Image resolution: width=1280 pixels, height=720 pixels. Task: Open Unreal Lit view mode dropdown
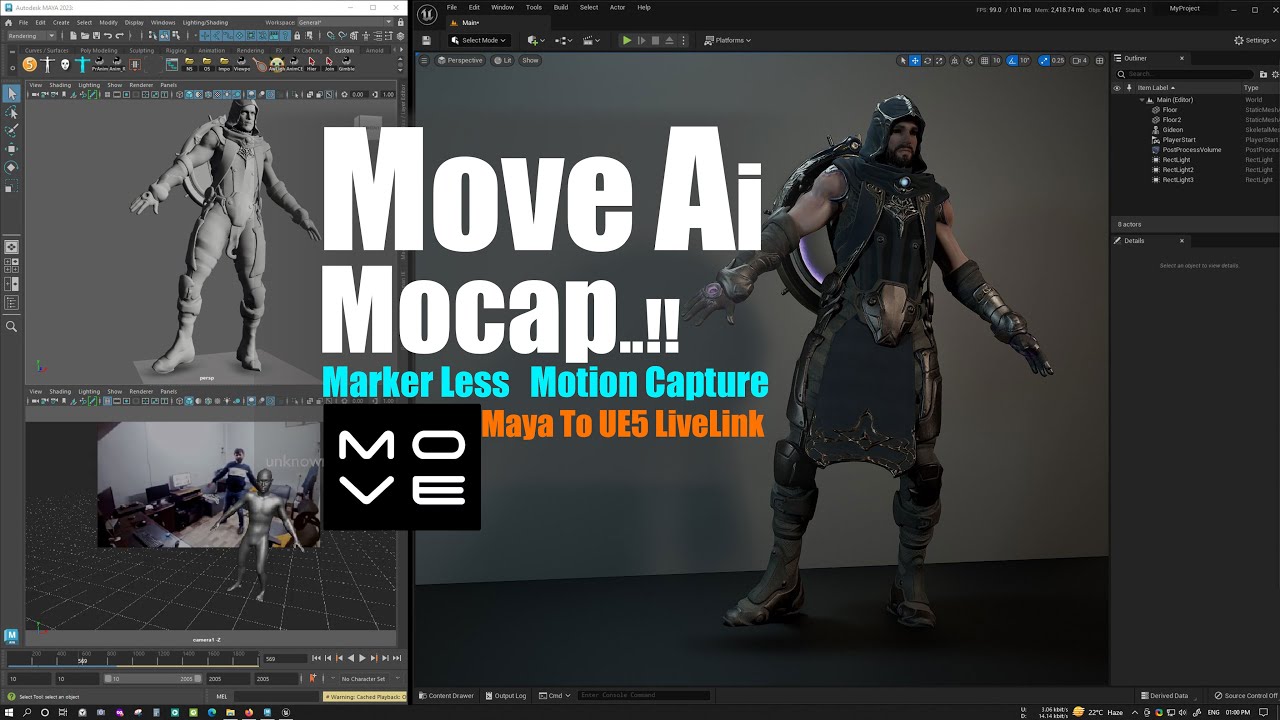tap(502, 60)
